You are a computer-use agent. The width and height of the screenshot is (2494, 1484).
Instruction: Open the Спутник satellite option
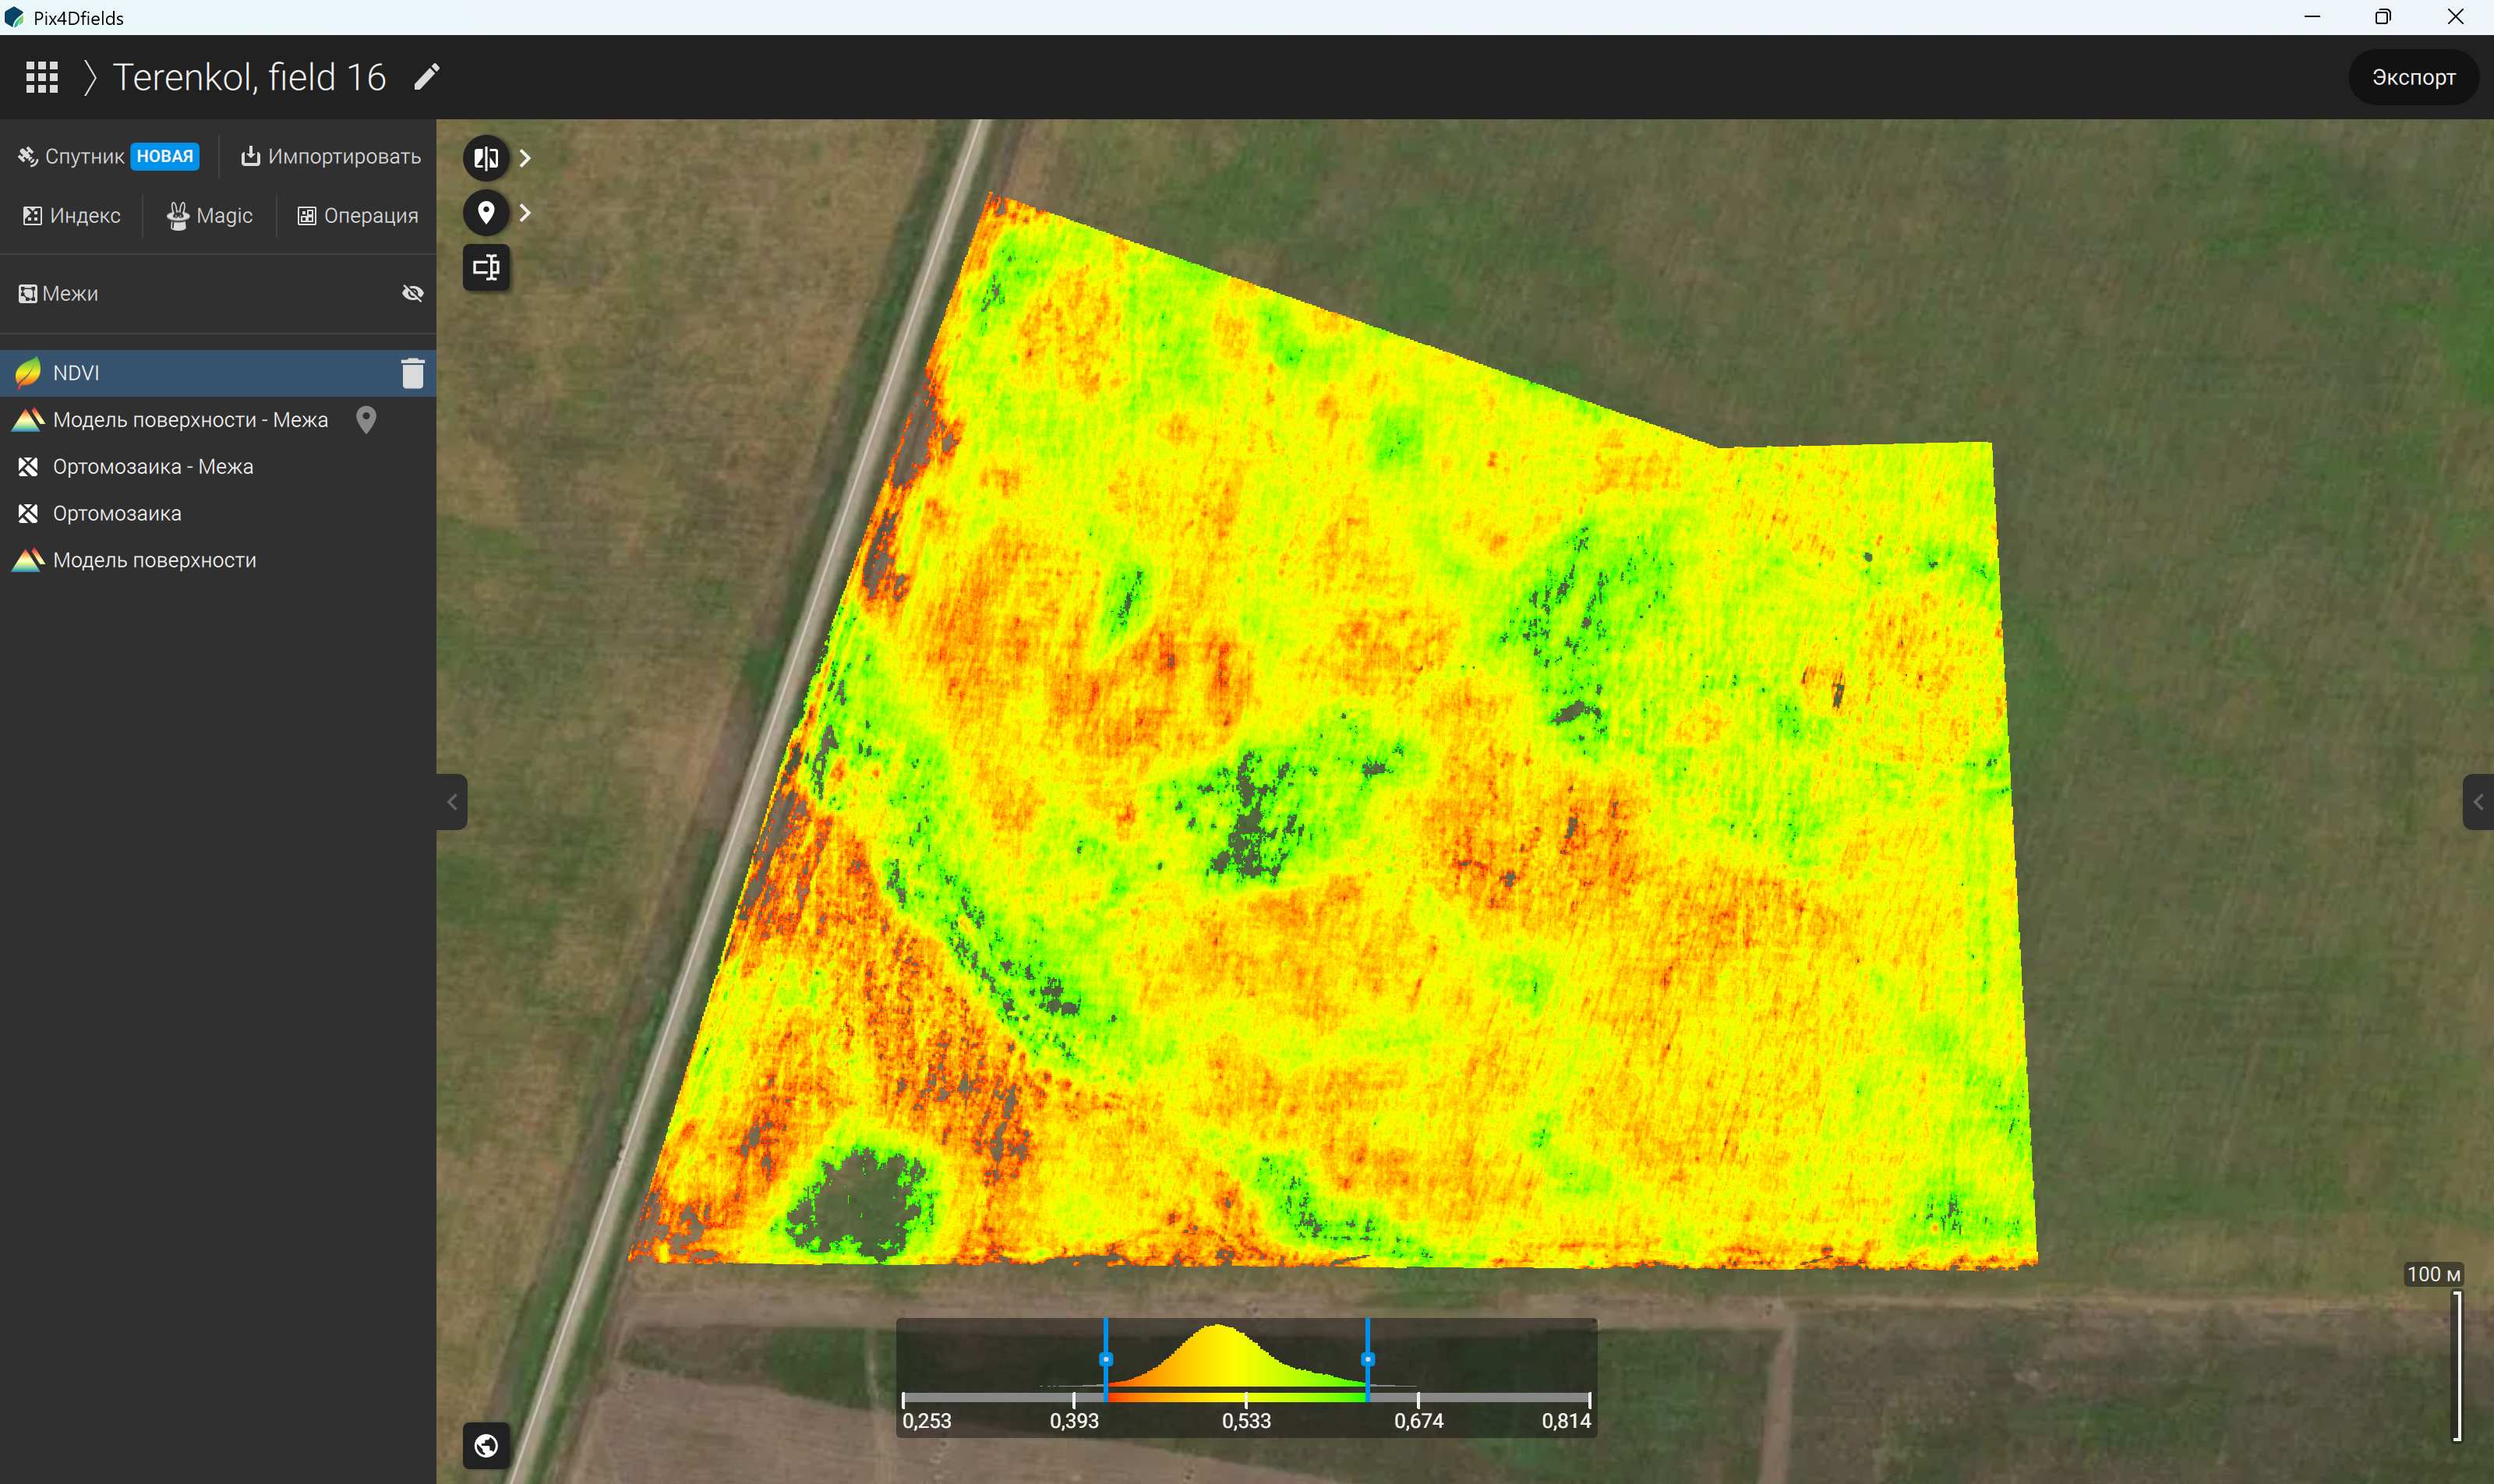[108, 157]
